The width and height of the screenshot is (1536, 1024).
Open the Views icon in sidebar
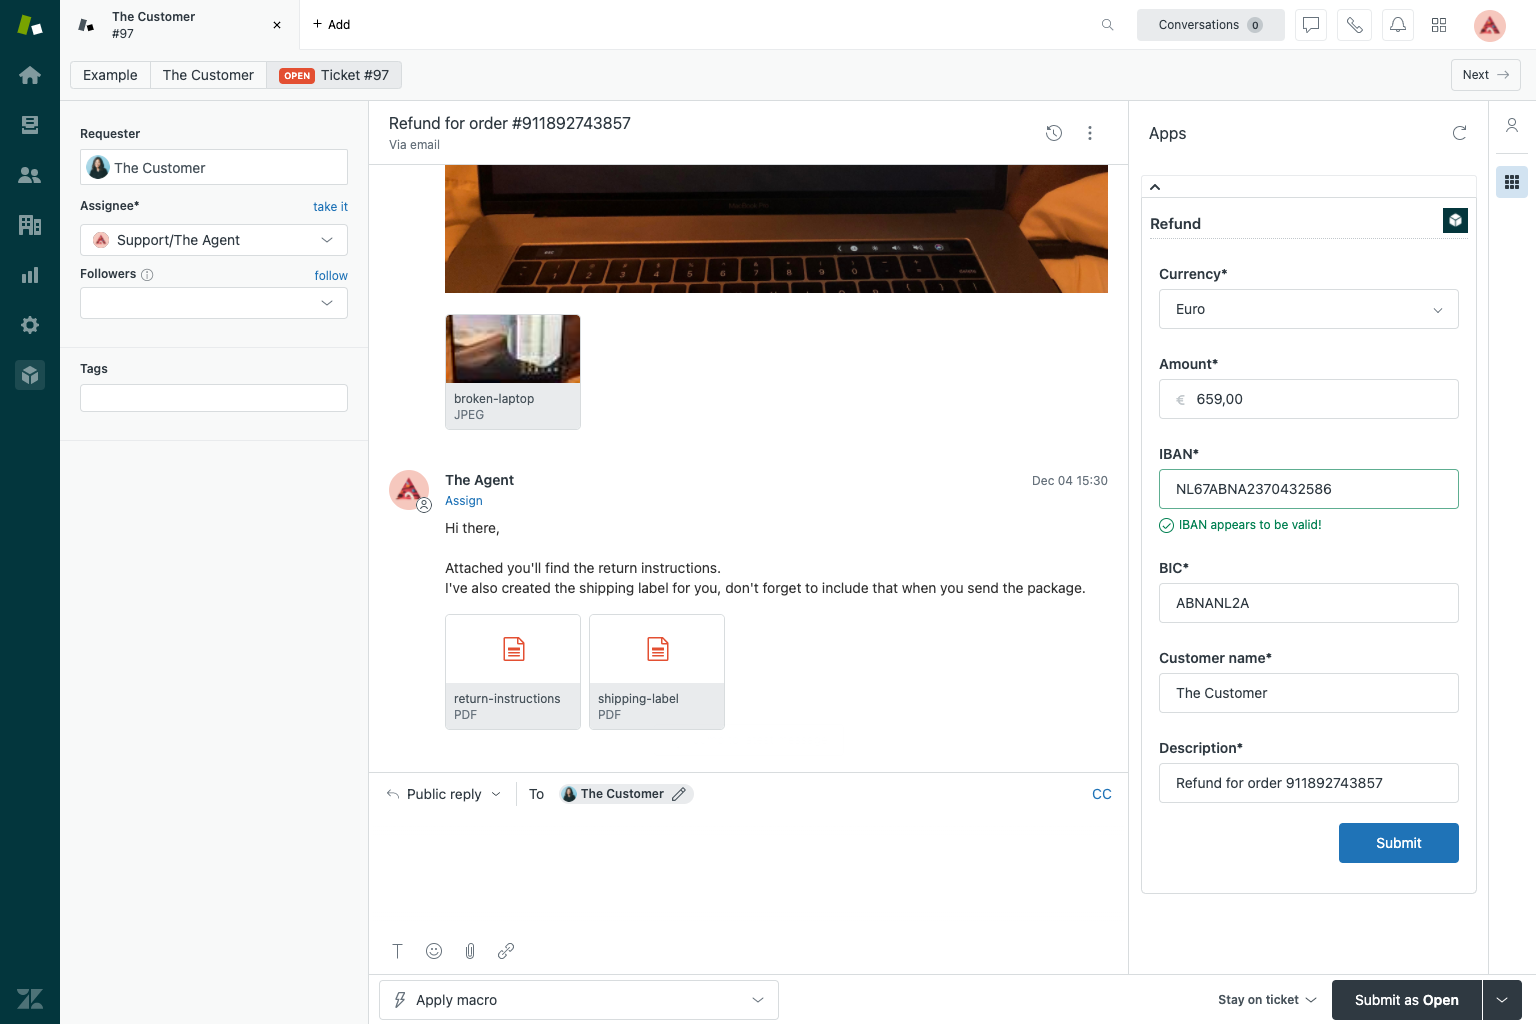point(30,125)
